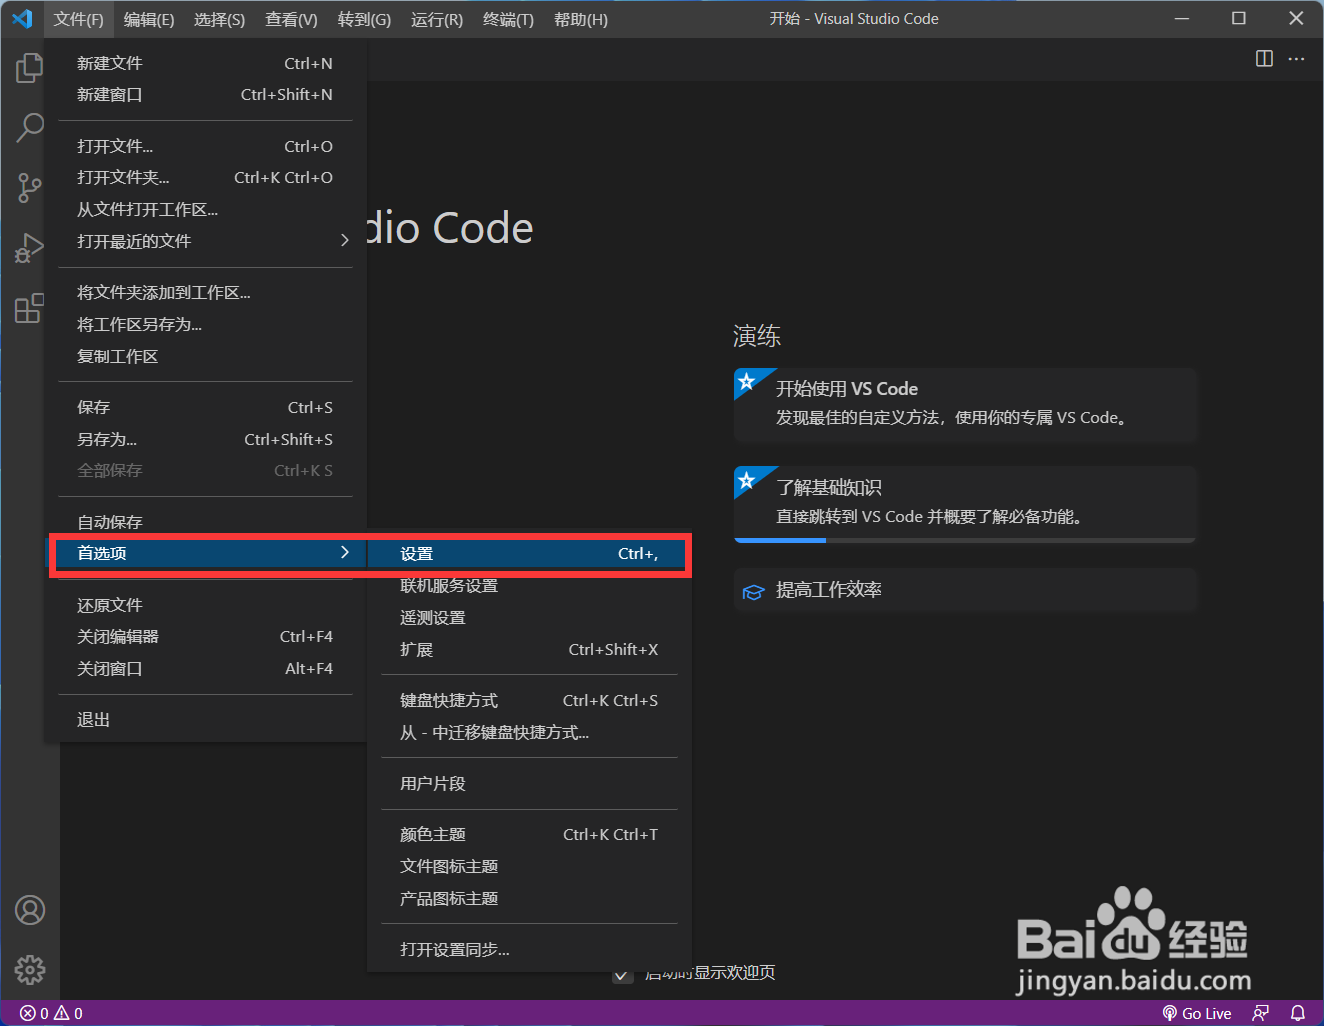Open the 编辑(E) menu
This screenshot has width=1324, height=1026.
[149, 20]
